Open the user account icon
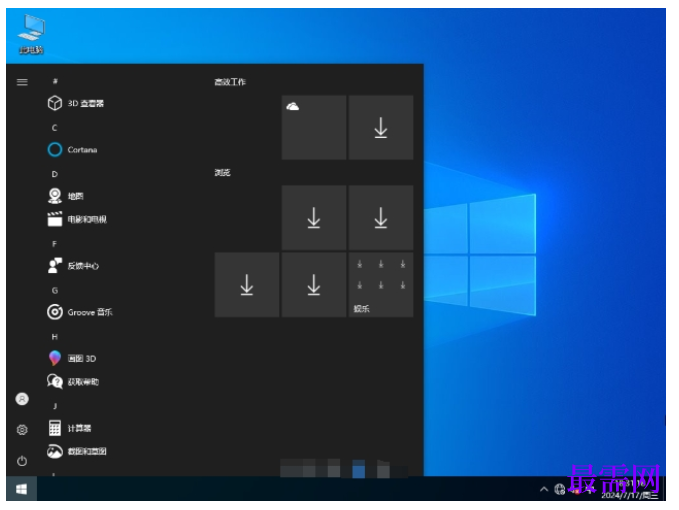The image size is (679, 510). [22, 399]
